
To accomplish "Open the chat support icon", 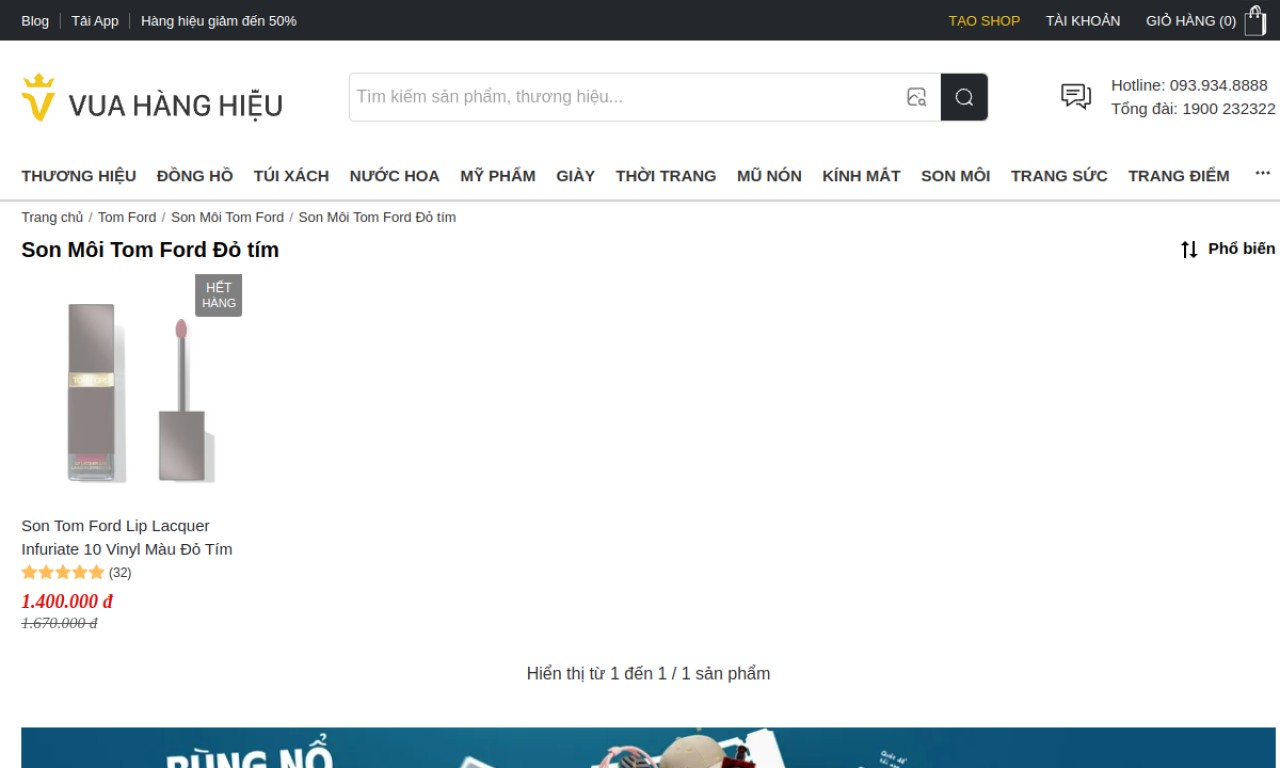I will coord(1076,96).
